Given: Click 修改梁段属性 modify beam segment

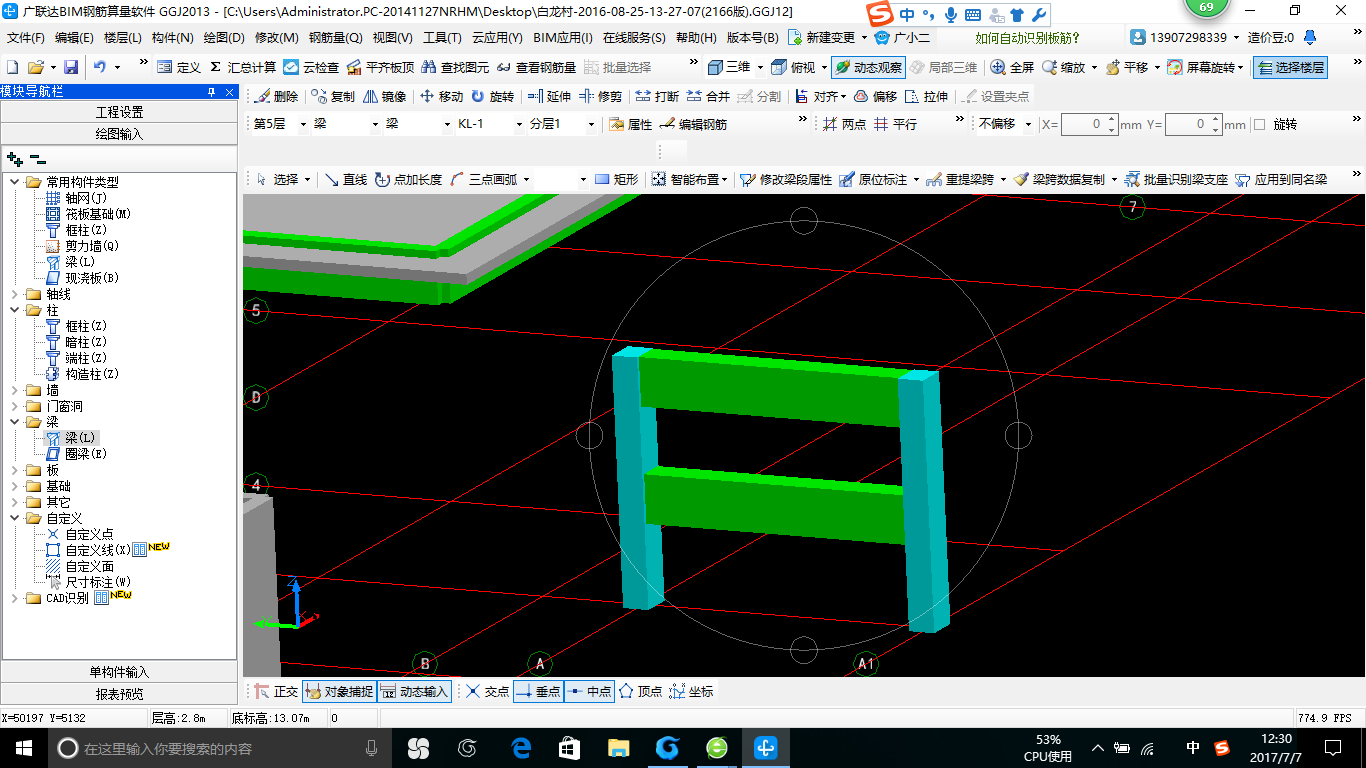Looking at the screenshot, I should pyautogui.click(x=786, y=180).
